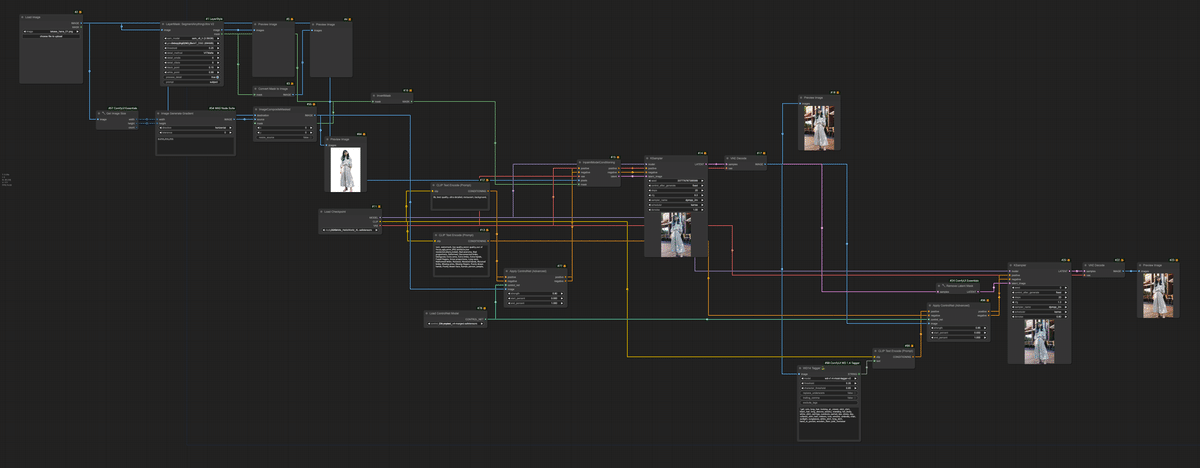Open sampler_name dropdown in KSampler beside InpaintModelConditioning

(676, 200)
